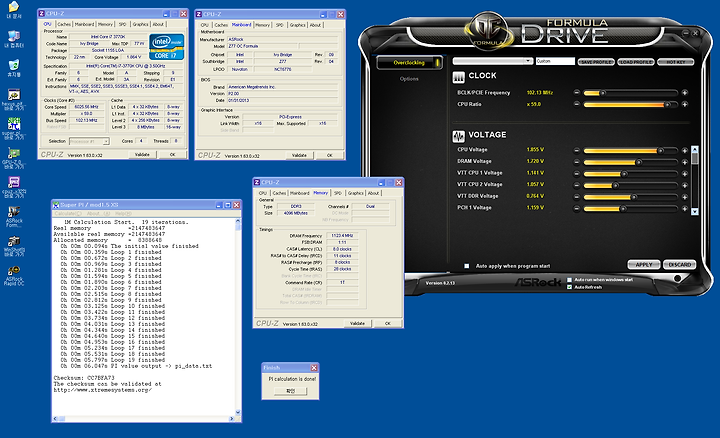Open the Recycle Bin desktop icon
This screenshot has height=438, width=720.
(x=14, y=68)
